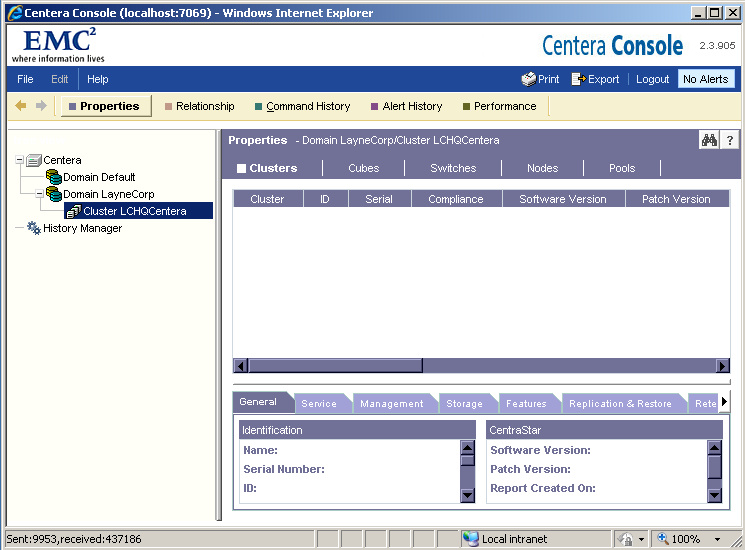Click the ID column header

325,199
